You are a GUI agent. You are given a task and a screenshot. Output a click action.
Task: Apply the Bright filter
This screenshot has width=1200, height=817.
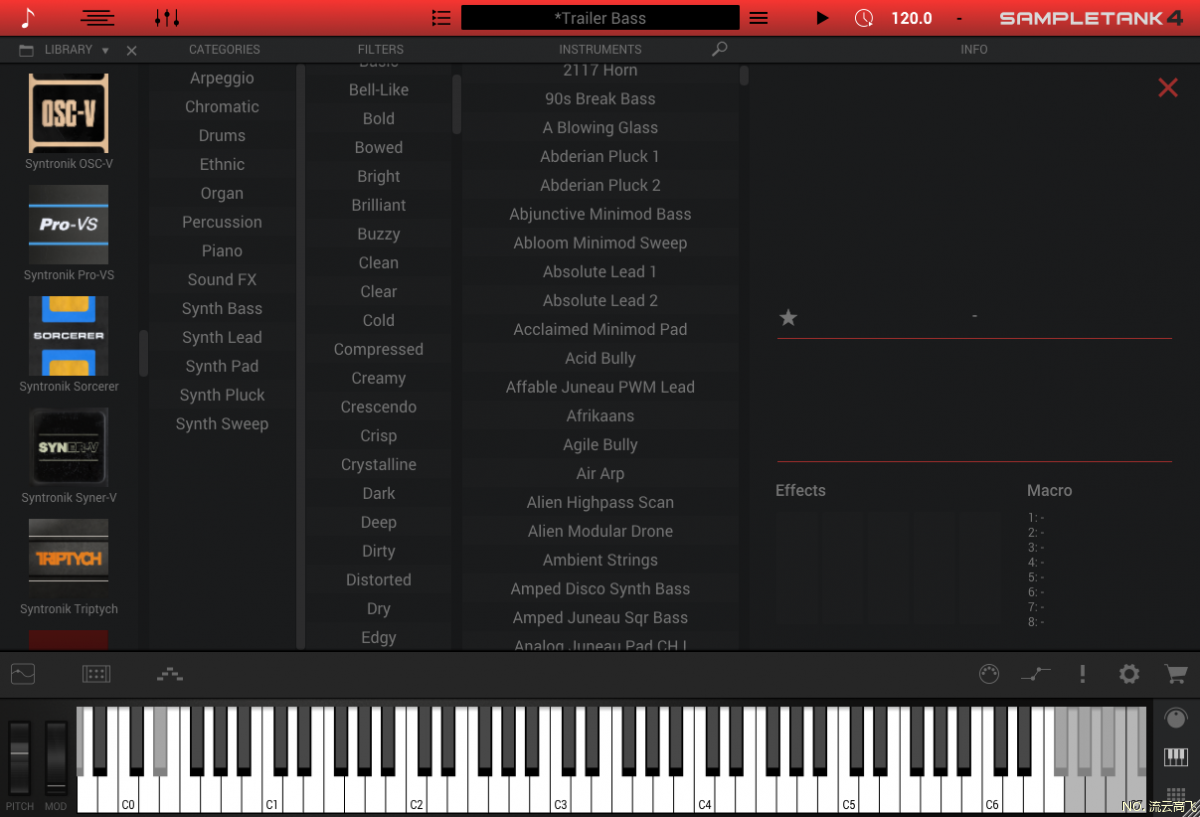point(379,177)
